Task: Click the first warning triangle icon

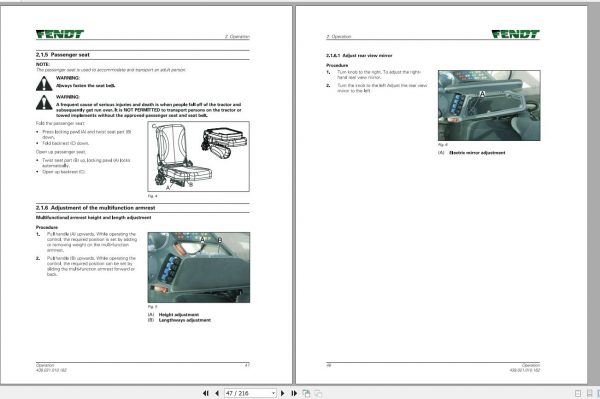Action: click(44, 83)
